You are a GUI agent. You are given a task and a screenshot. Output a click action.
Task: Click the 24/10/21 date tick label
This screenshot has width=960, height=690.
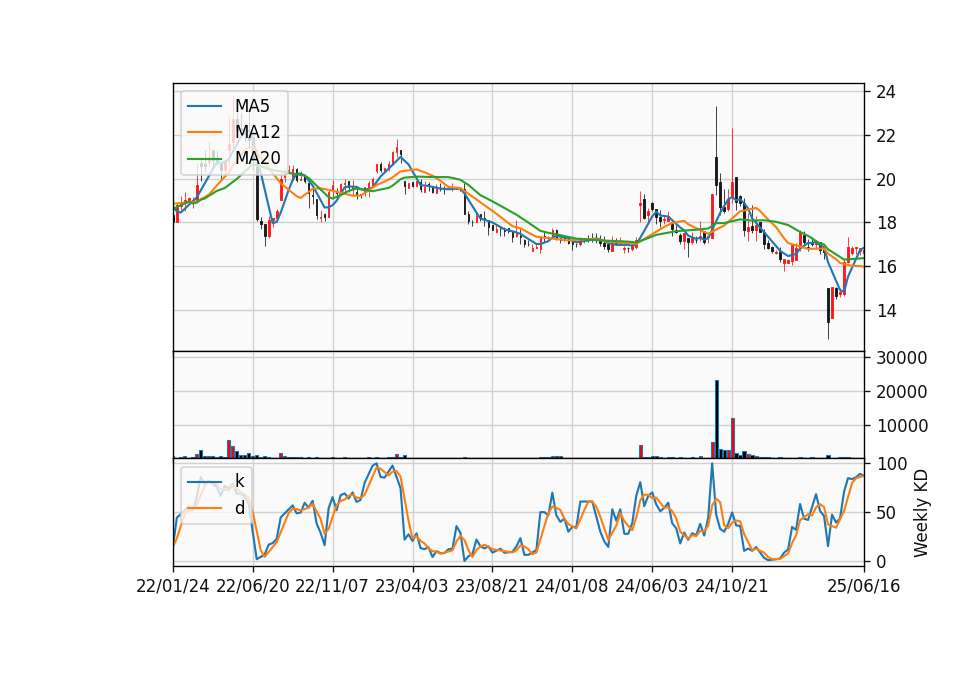732,586
